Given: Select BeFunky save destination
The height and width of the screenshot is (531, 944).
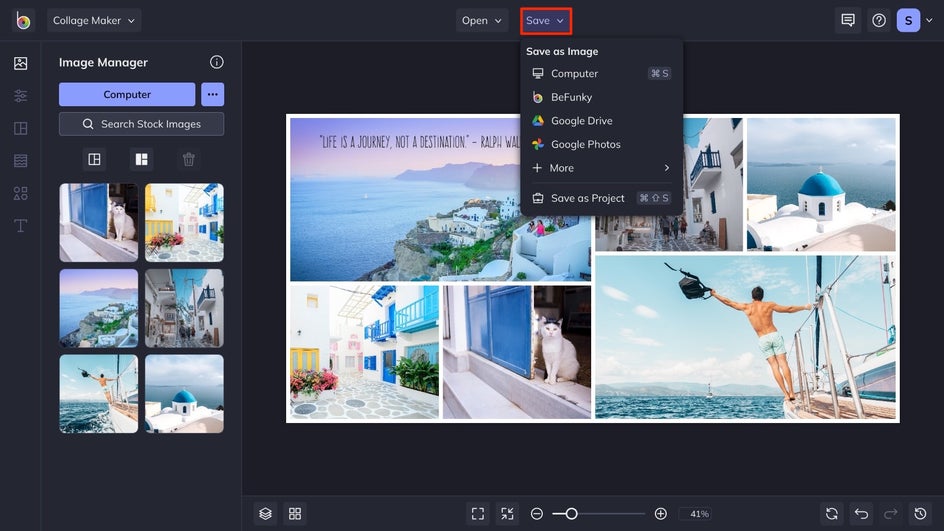Looking at the screenshot, I should pyautogui.click(x=601, y=97).
